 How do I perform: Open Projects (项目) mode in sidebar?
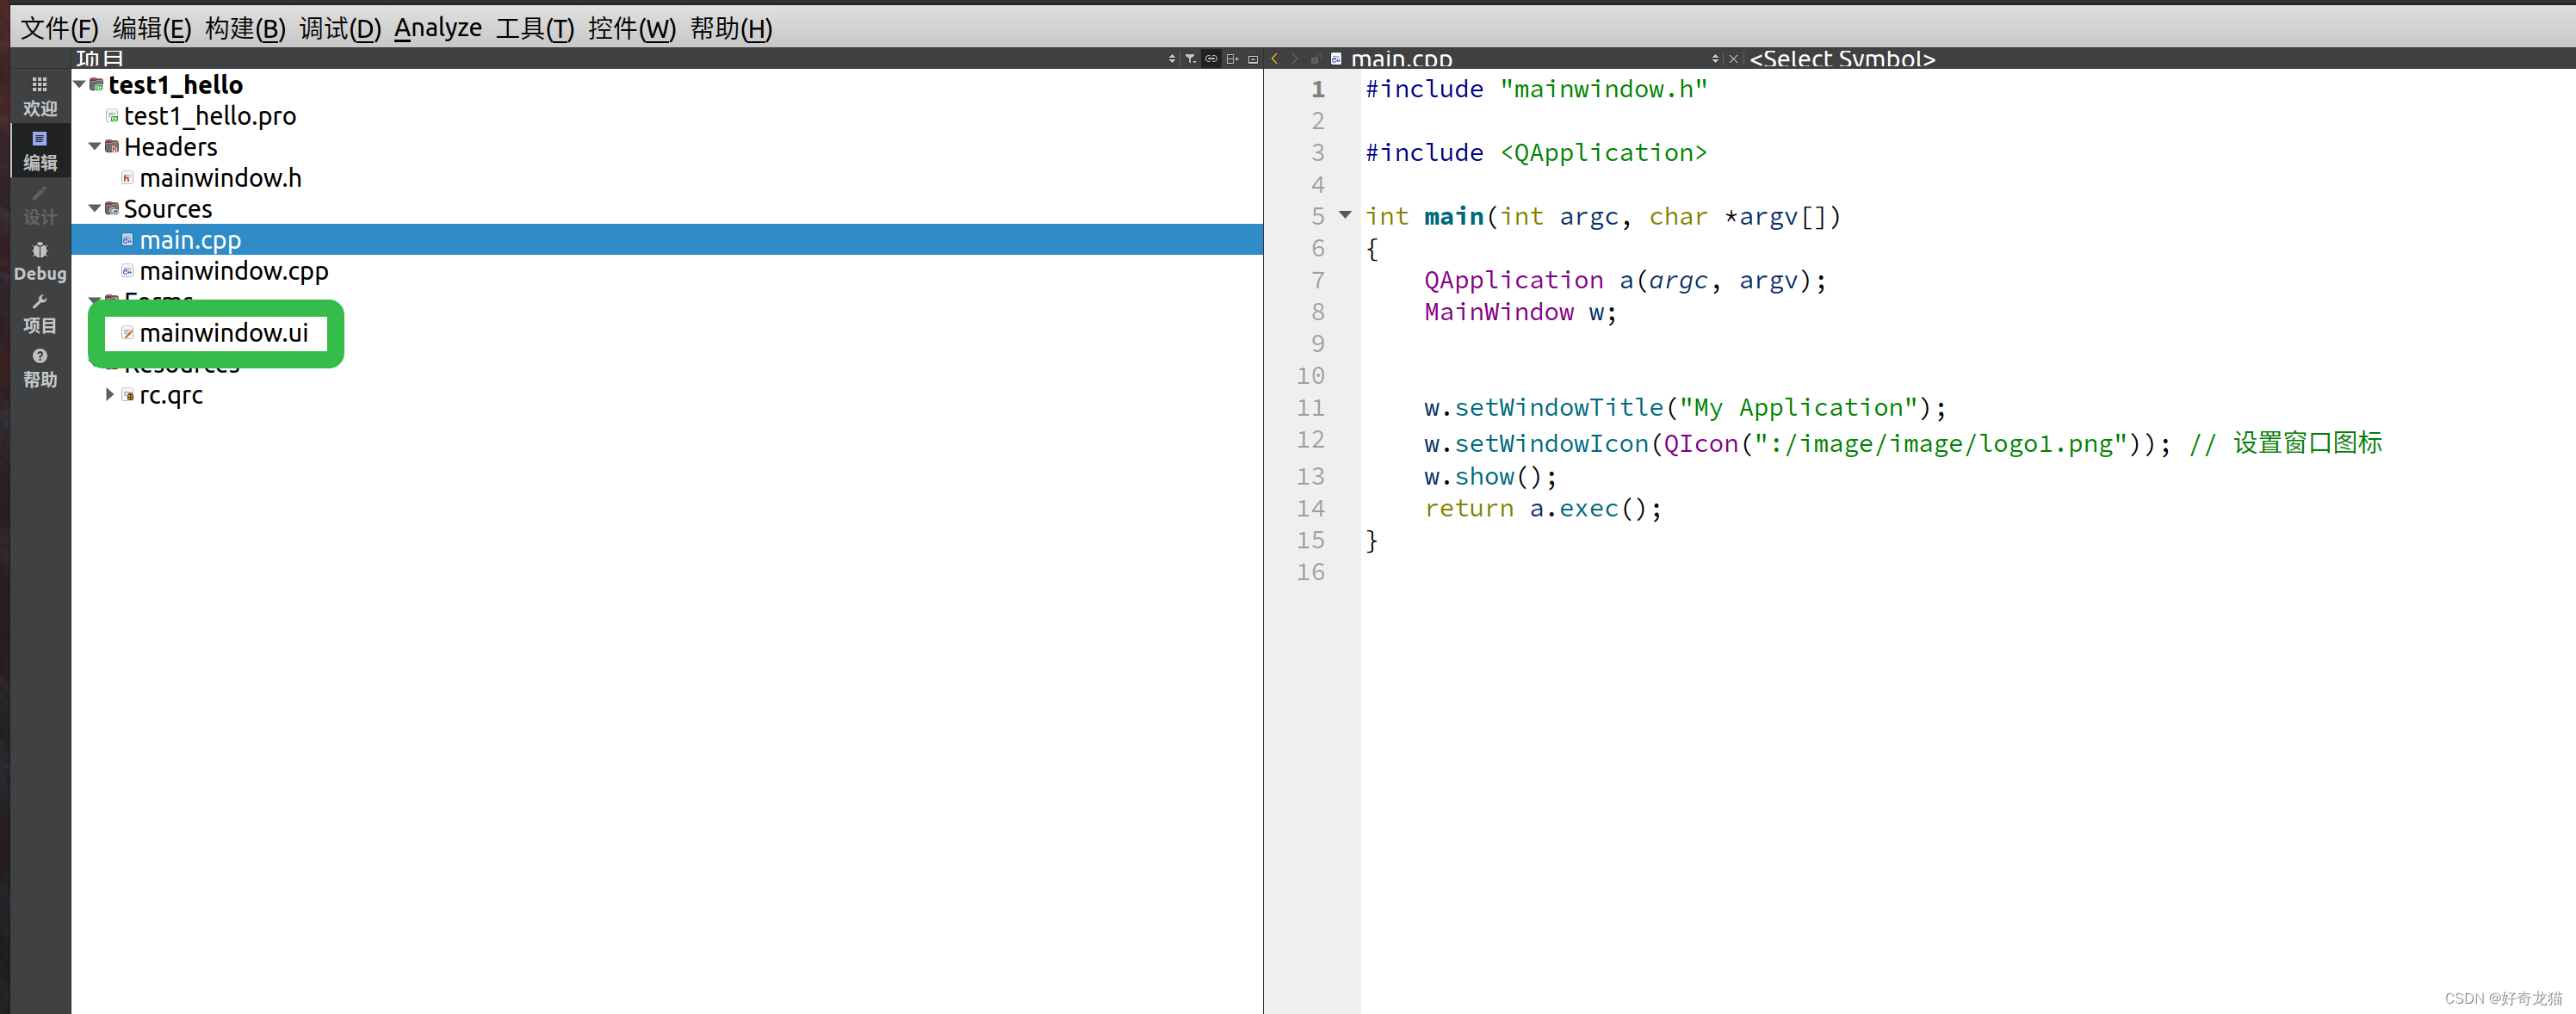click(40, 314)
